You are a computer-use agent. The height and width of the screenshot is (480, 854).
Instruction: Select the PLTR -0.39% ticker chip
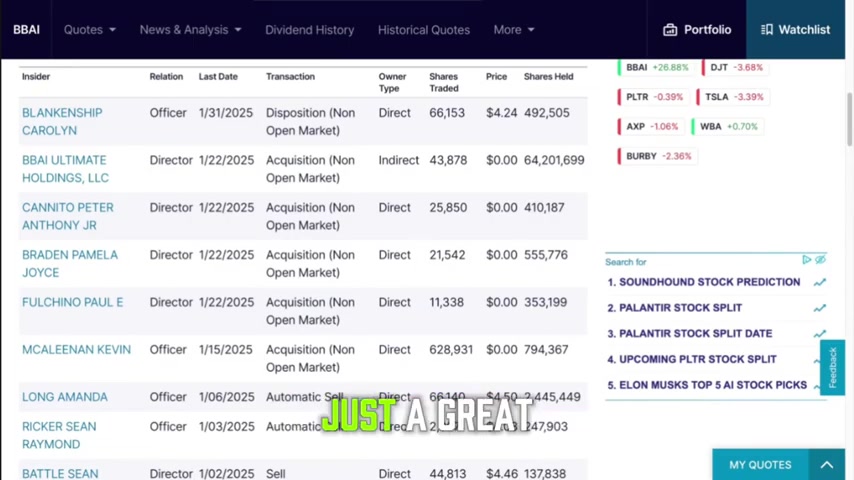(x=654, y=97)
